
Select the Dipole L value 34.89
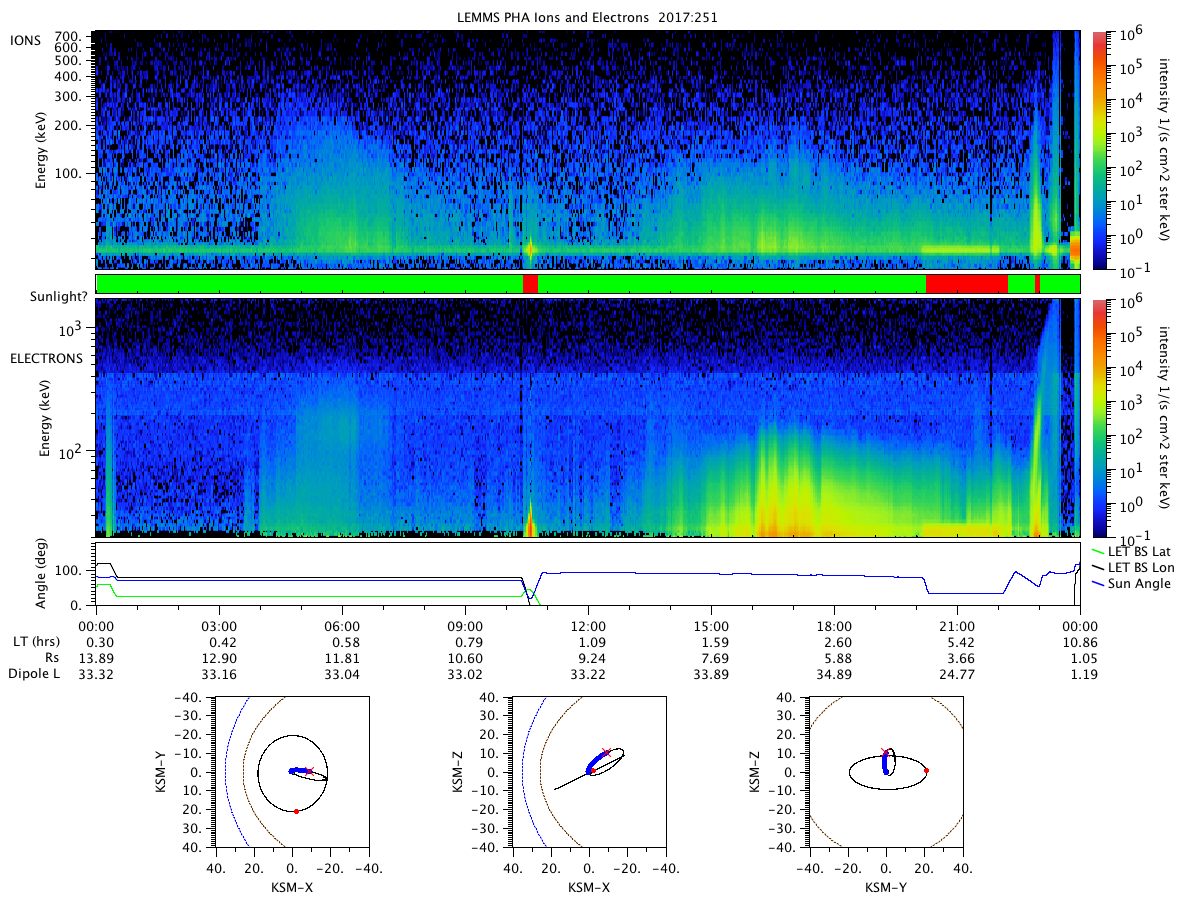(x=834, y=675)
